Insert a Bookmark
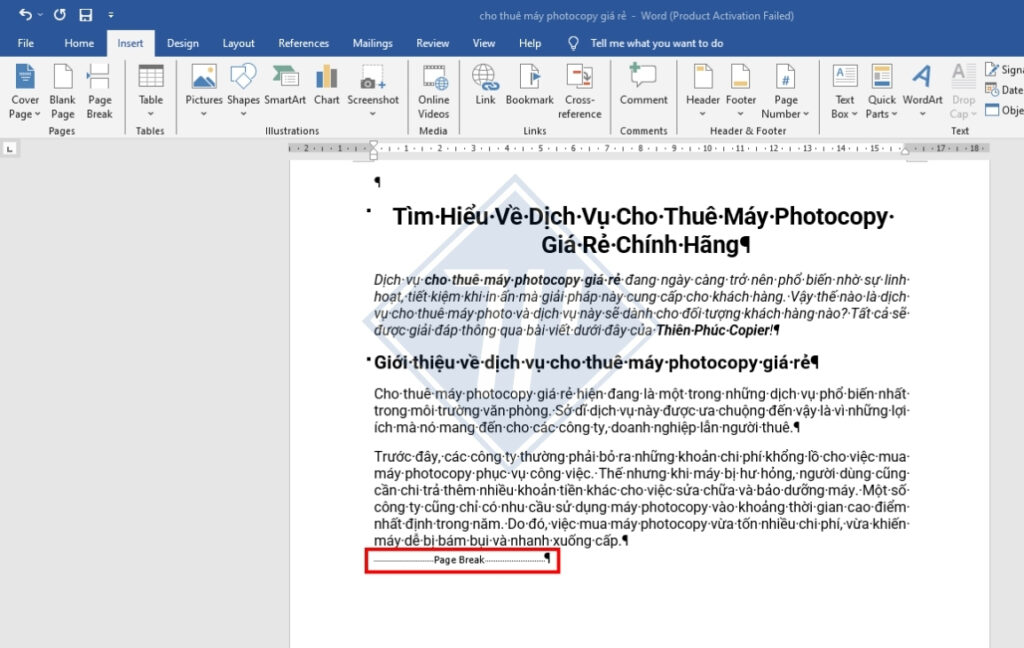1024x648 pixels. (530, 85)
